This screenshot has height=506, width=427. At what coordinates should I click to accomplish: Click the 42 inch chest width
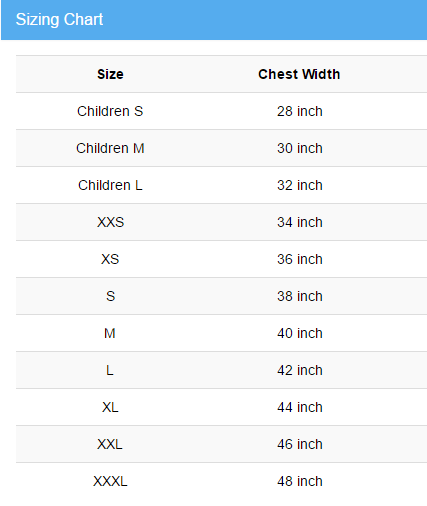(300, 370)
